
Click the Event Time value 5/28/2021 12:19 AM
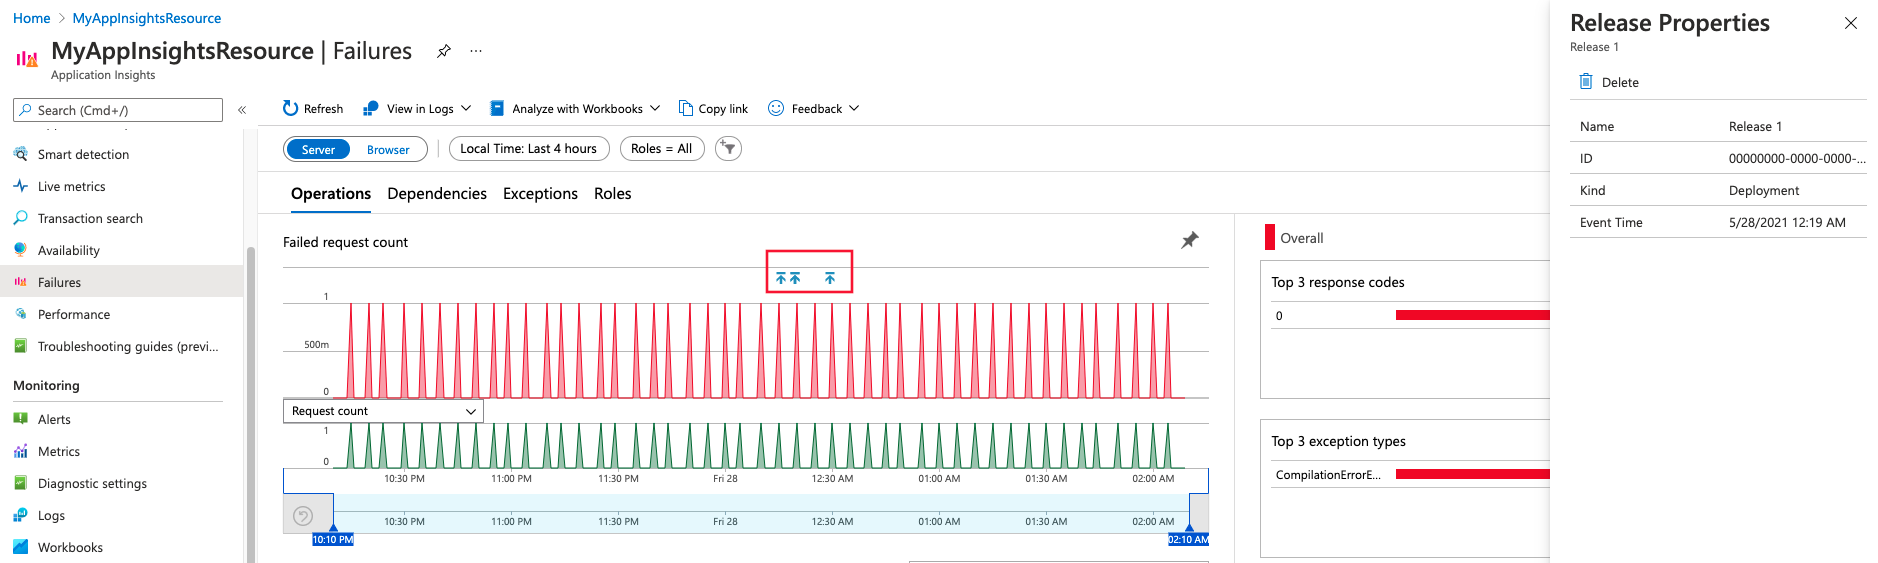click(1787, 222)
